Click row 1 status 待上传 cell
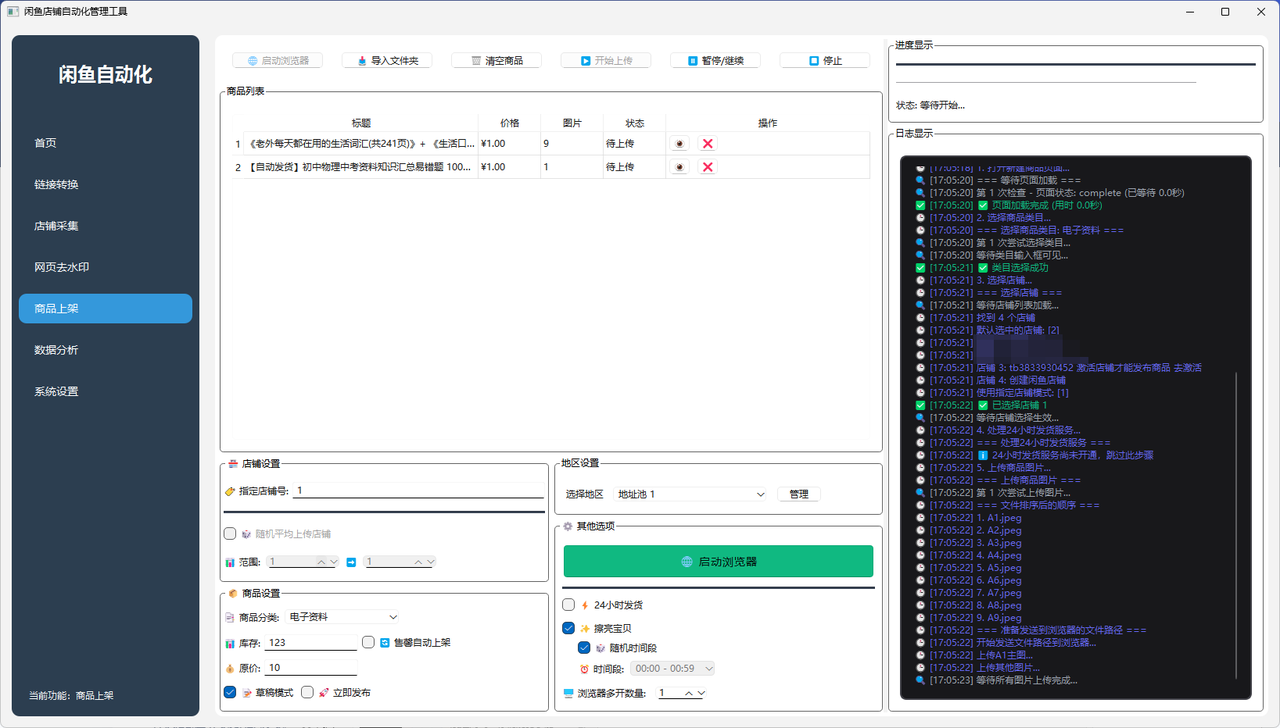The height and width of the screenshot is (728, 1280). click(634, 144)
